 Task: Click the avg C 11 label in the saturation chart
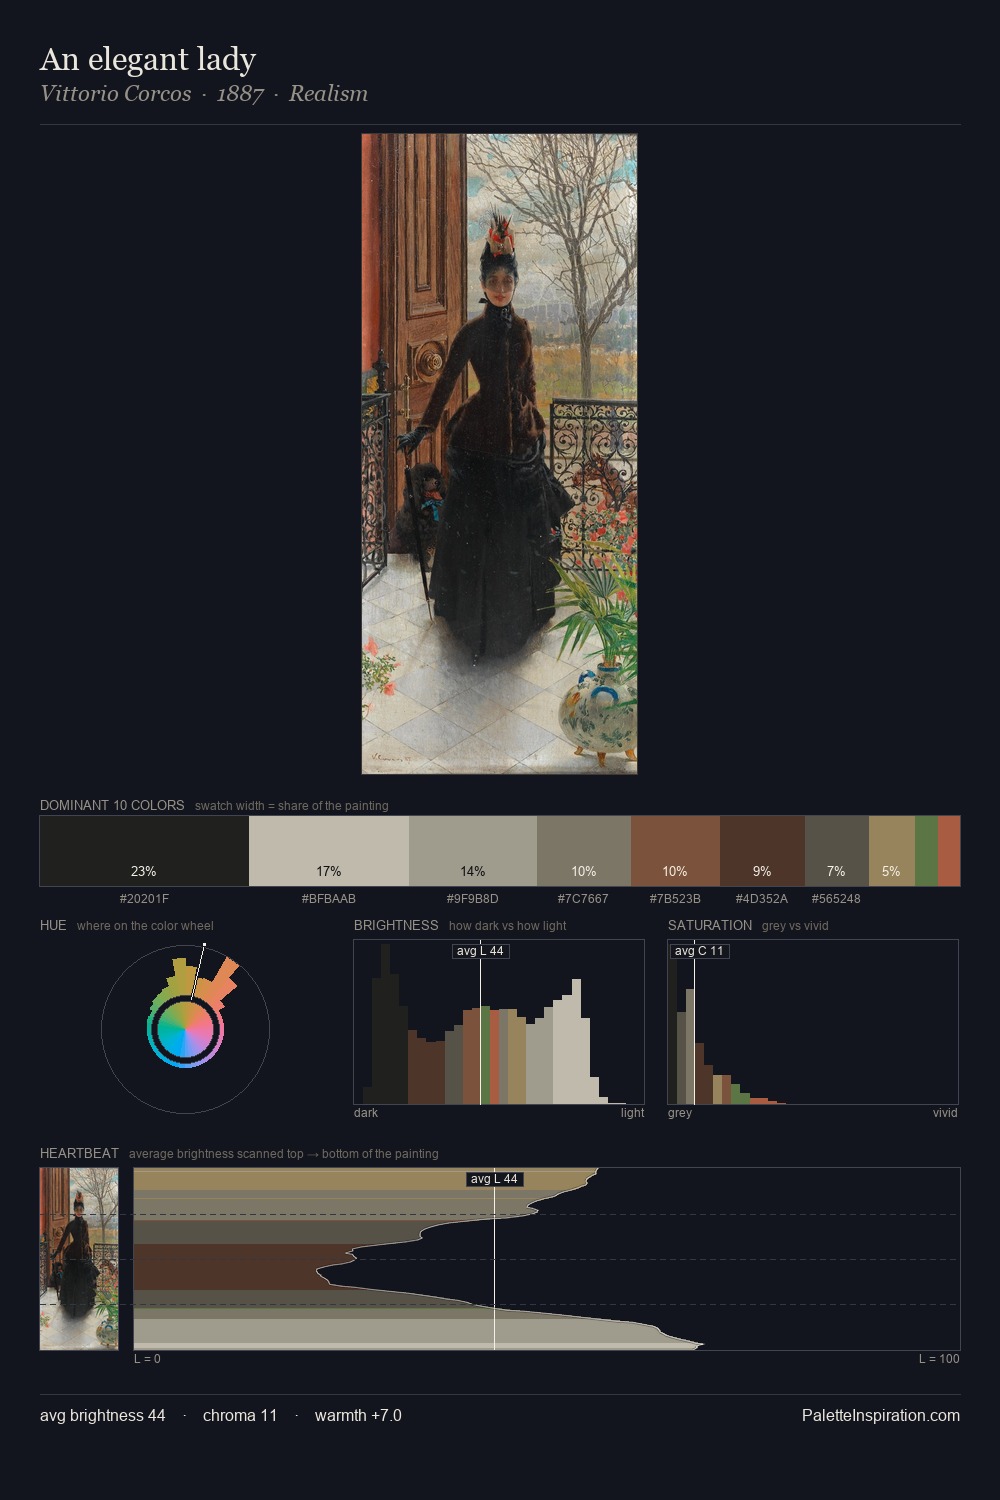pos(699,951)
